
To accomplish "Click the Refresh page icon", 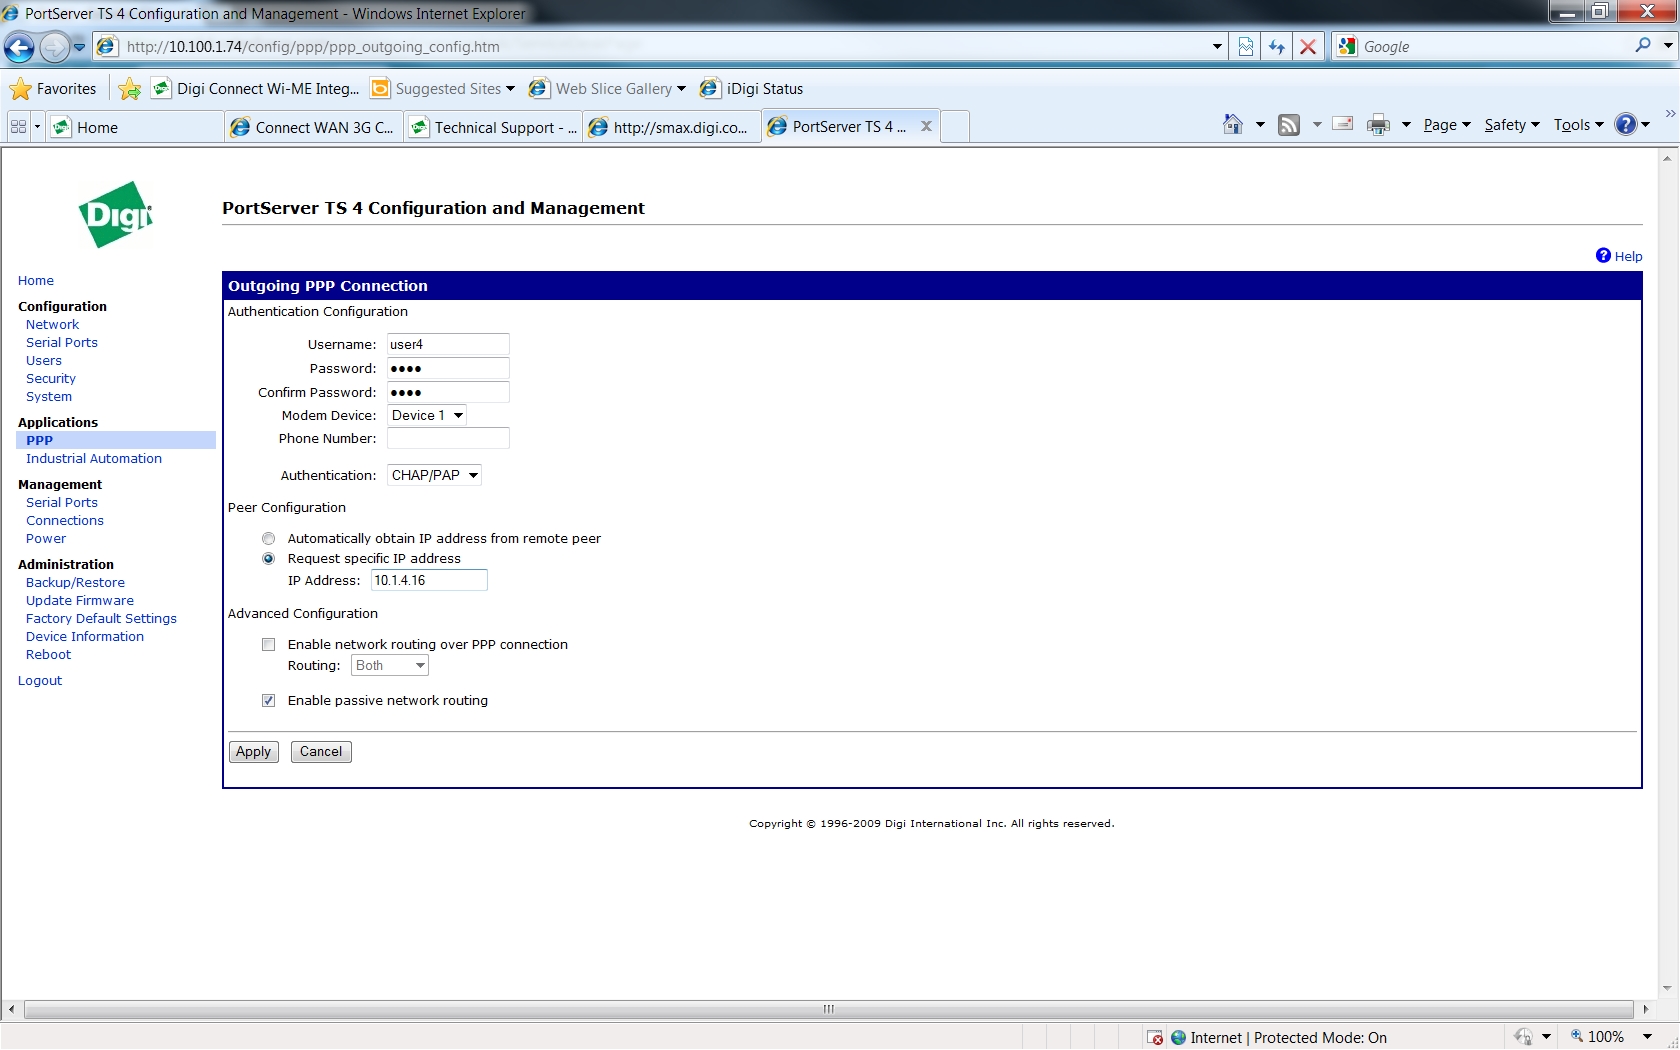I will pyautogui.click(x=1276, y=47).
